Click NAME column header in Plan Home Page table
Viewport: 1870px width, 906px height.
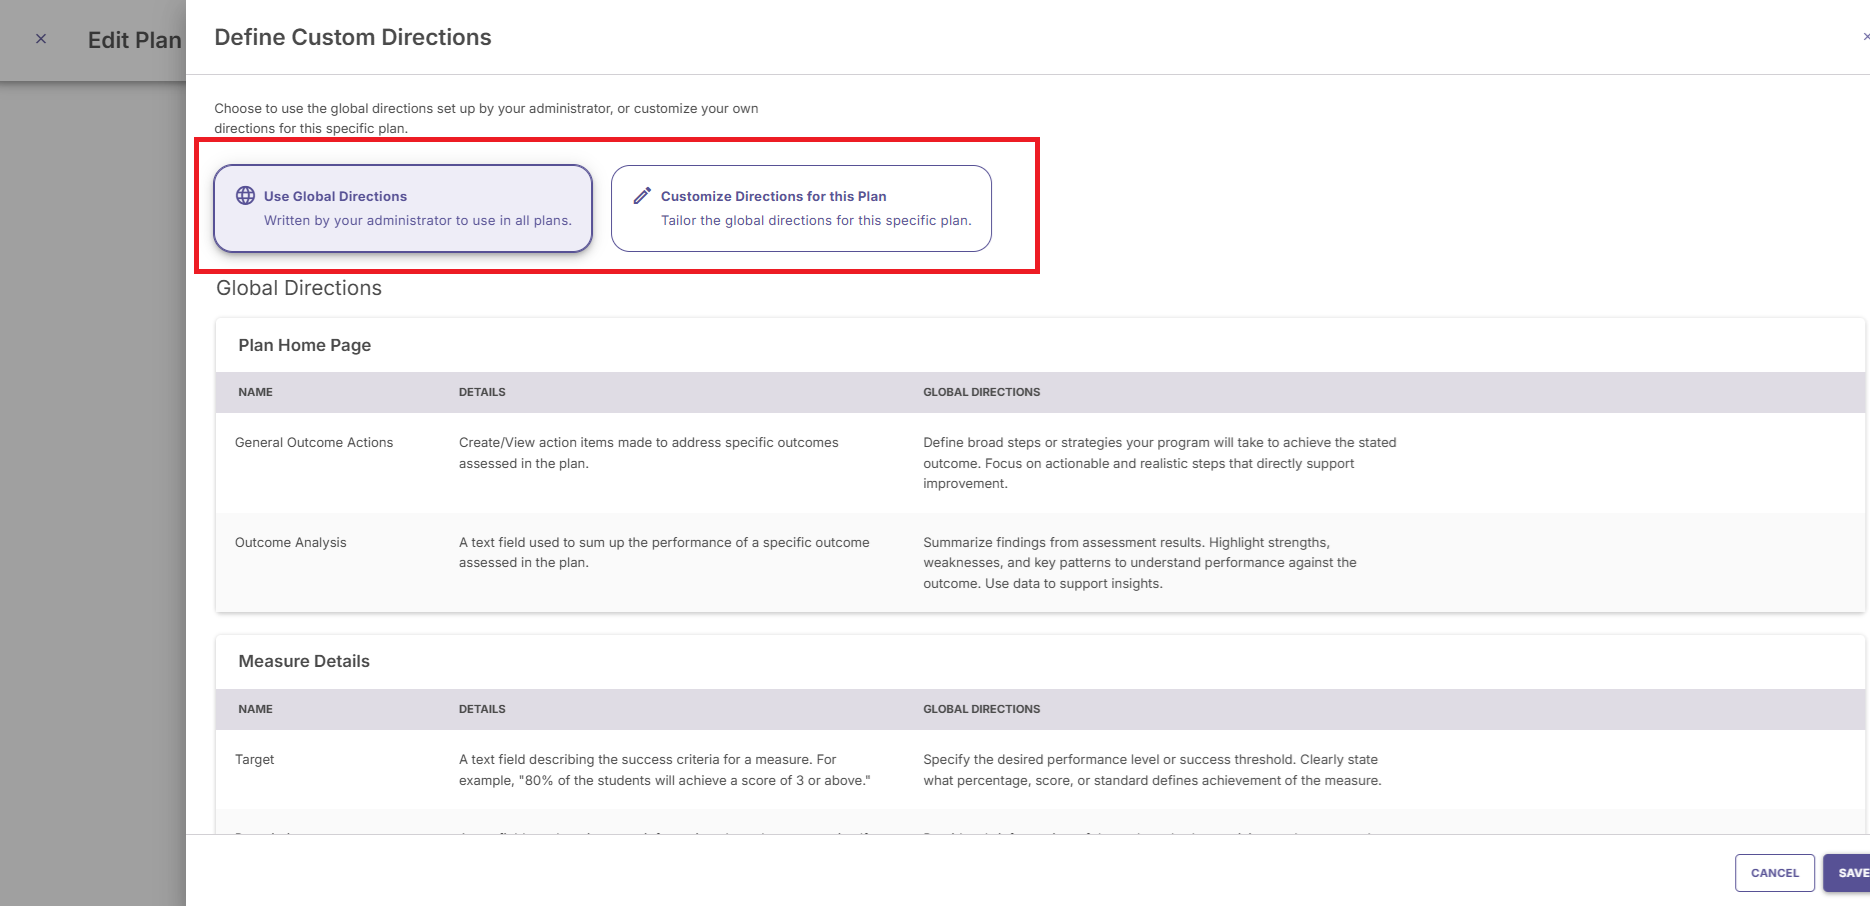tap(255, 392)
